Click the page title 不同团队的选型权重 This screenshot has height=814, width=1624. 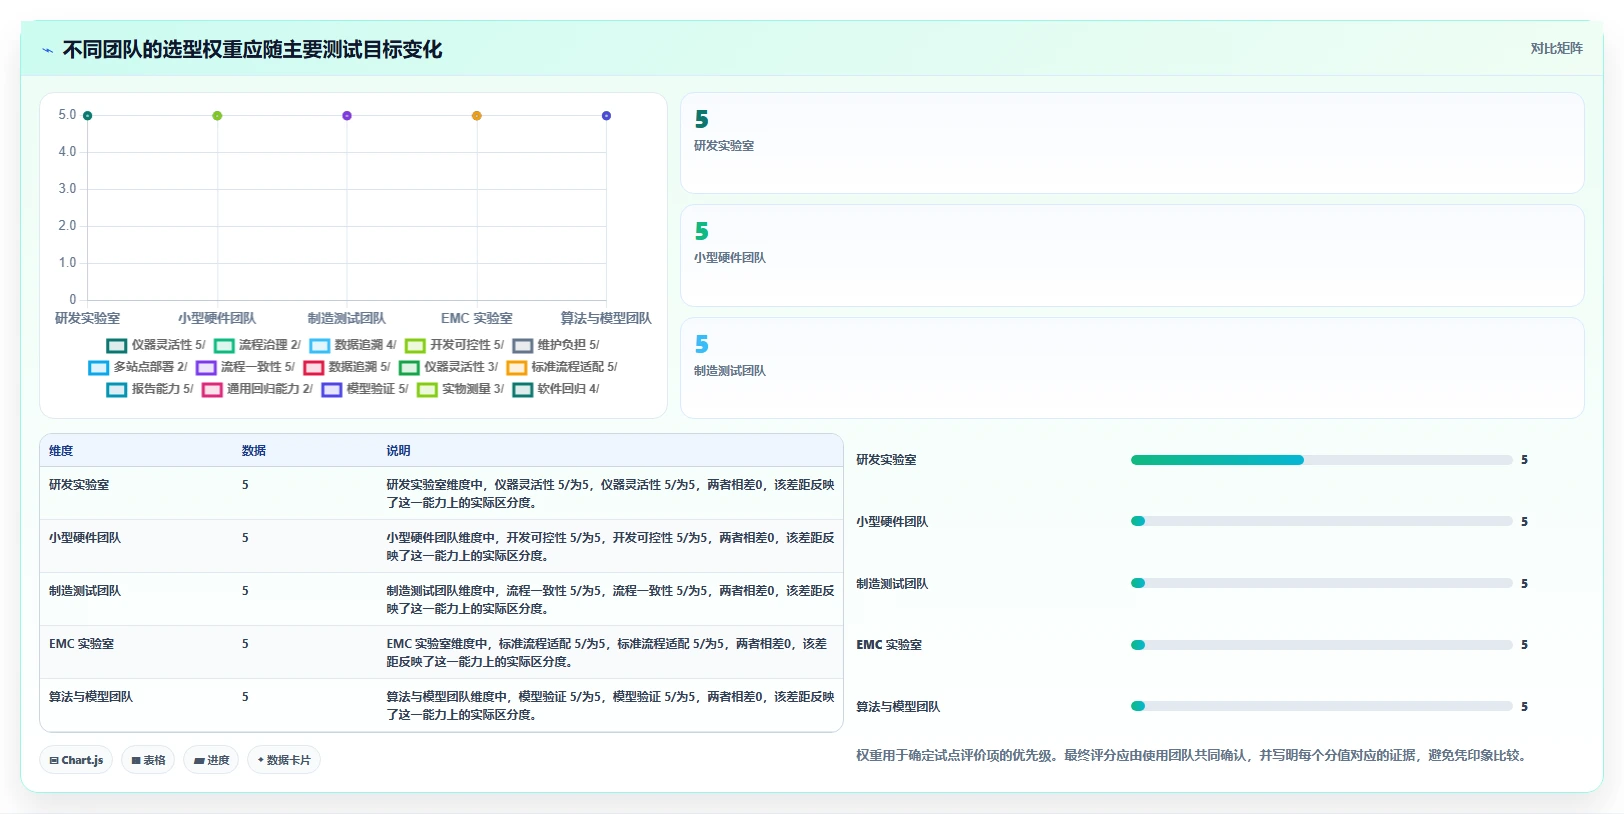252,50
